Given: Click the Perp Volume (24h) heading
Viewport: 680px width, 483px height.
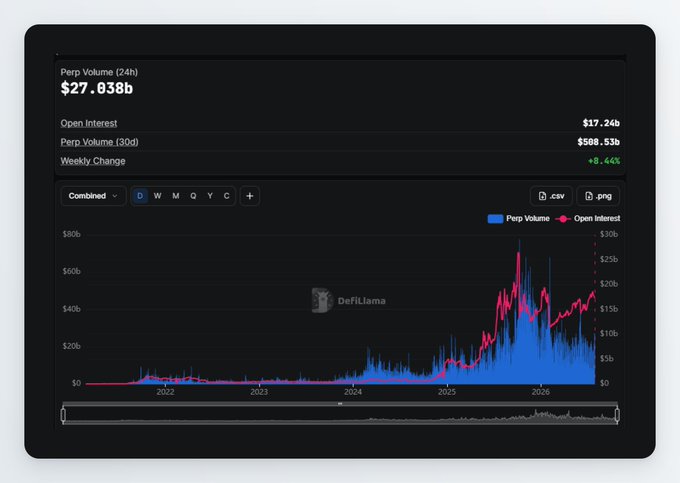Looking at the screenshot, I should 99,72.
